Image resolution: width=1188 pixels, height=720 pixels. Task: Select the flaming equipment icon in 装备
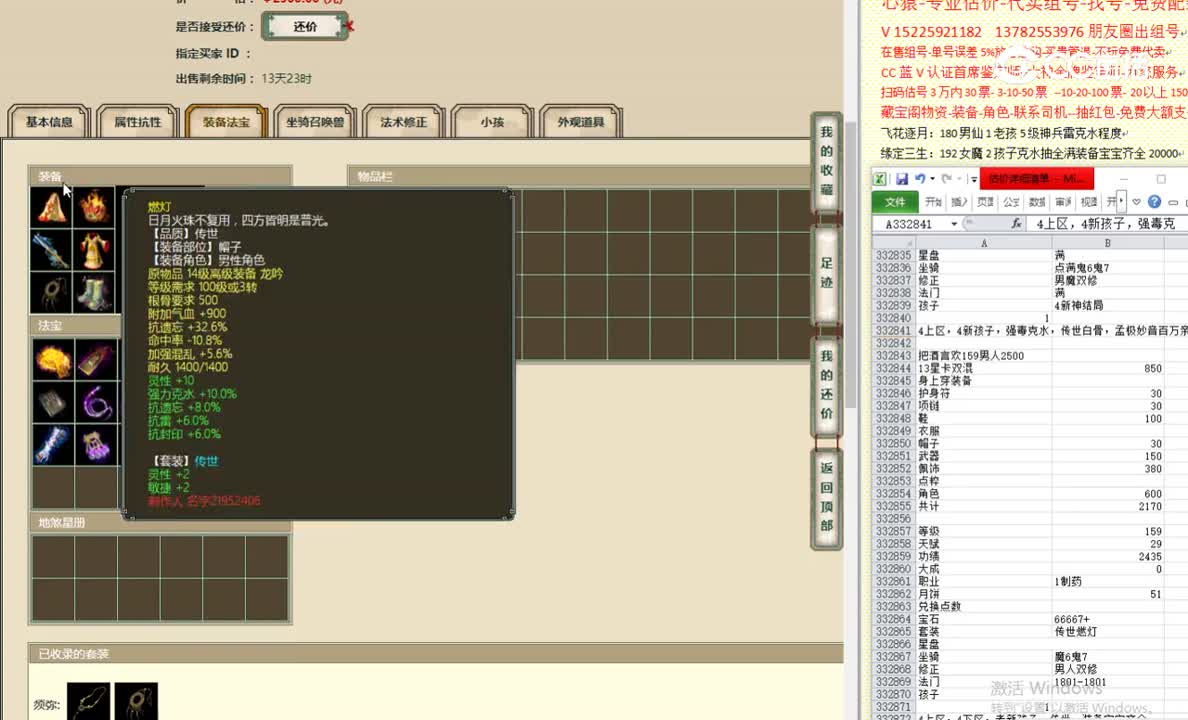tap(94, 207)
